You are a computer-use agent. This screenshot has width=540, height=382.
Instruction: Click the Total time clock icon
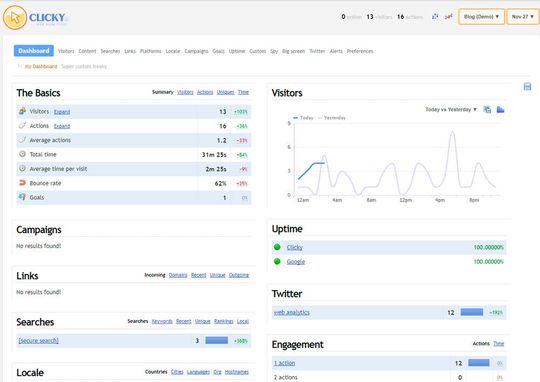tap(22, 154)
